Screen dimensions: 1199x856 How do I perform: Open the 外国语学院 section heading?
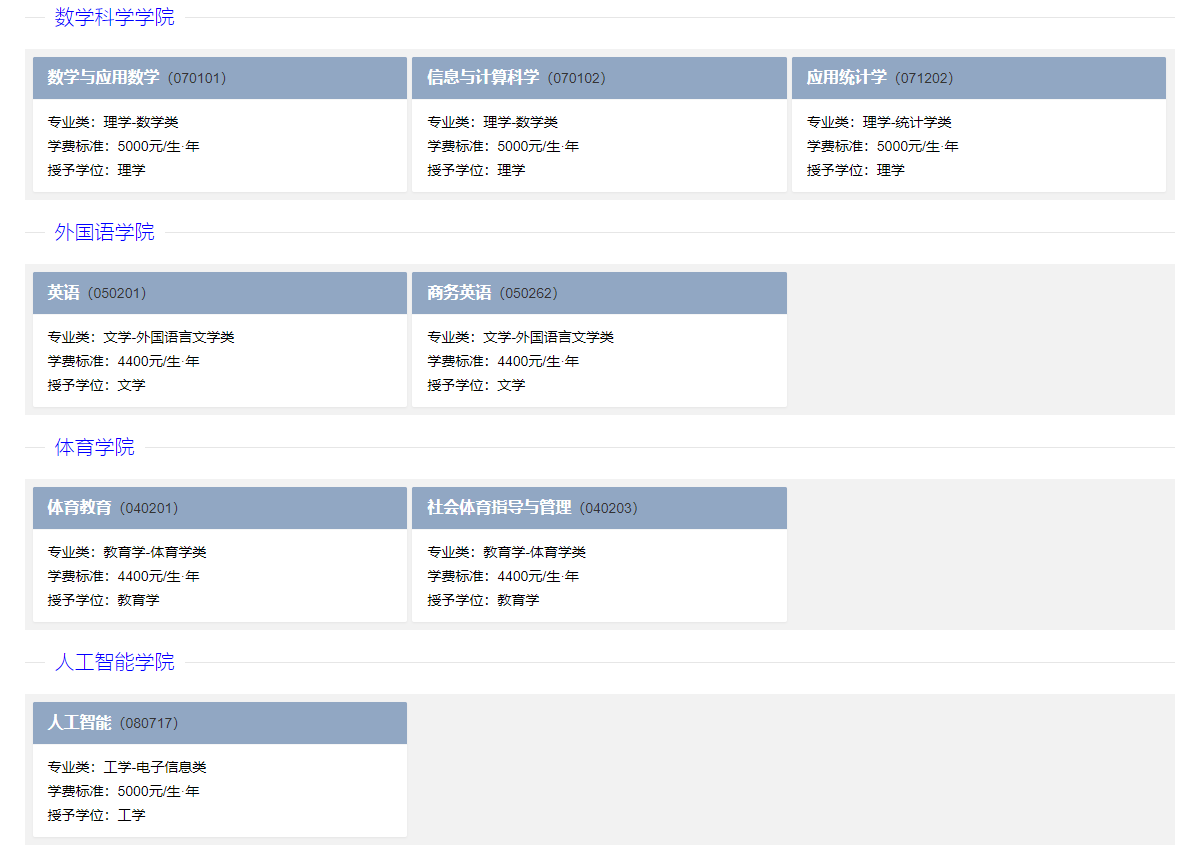[x=104, y=232]
